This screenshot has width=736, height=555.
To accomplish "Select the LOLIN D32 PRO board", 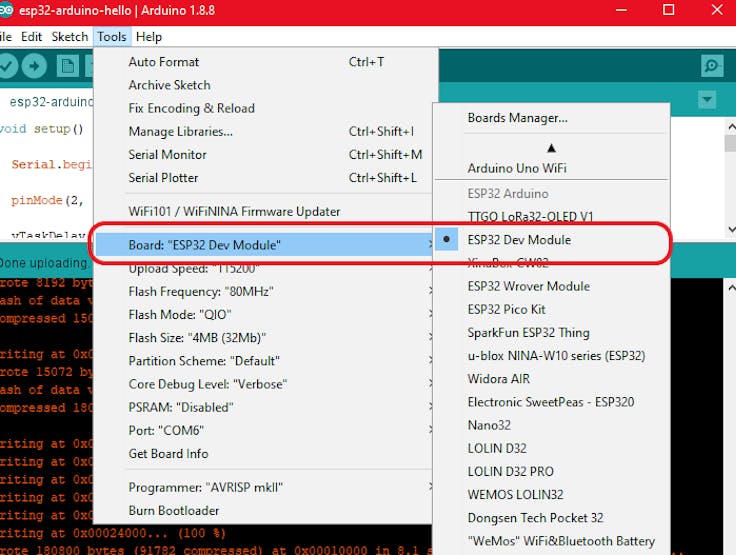I will [x=552, y=471].
